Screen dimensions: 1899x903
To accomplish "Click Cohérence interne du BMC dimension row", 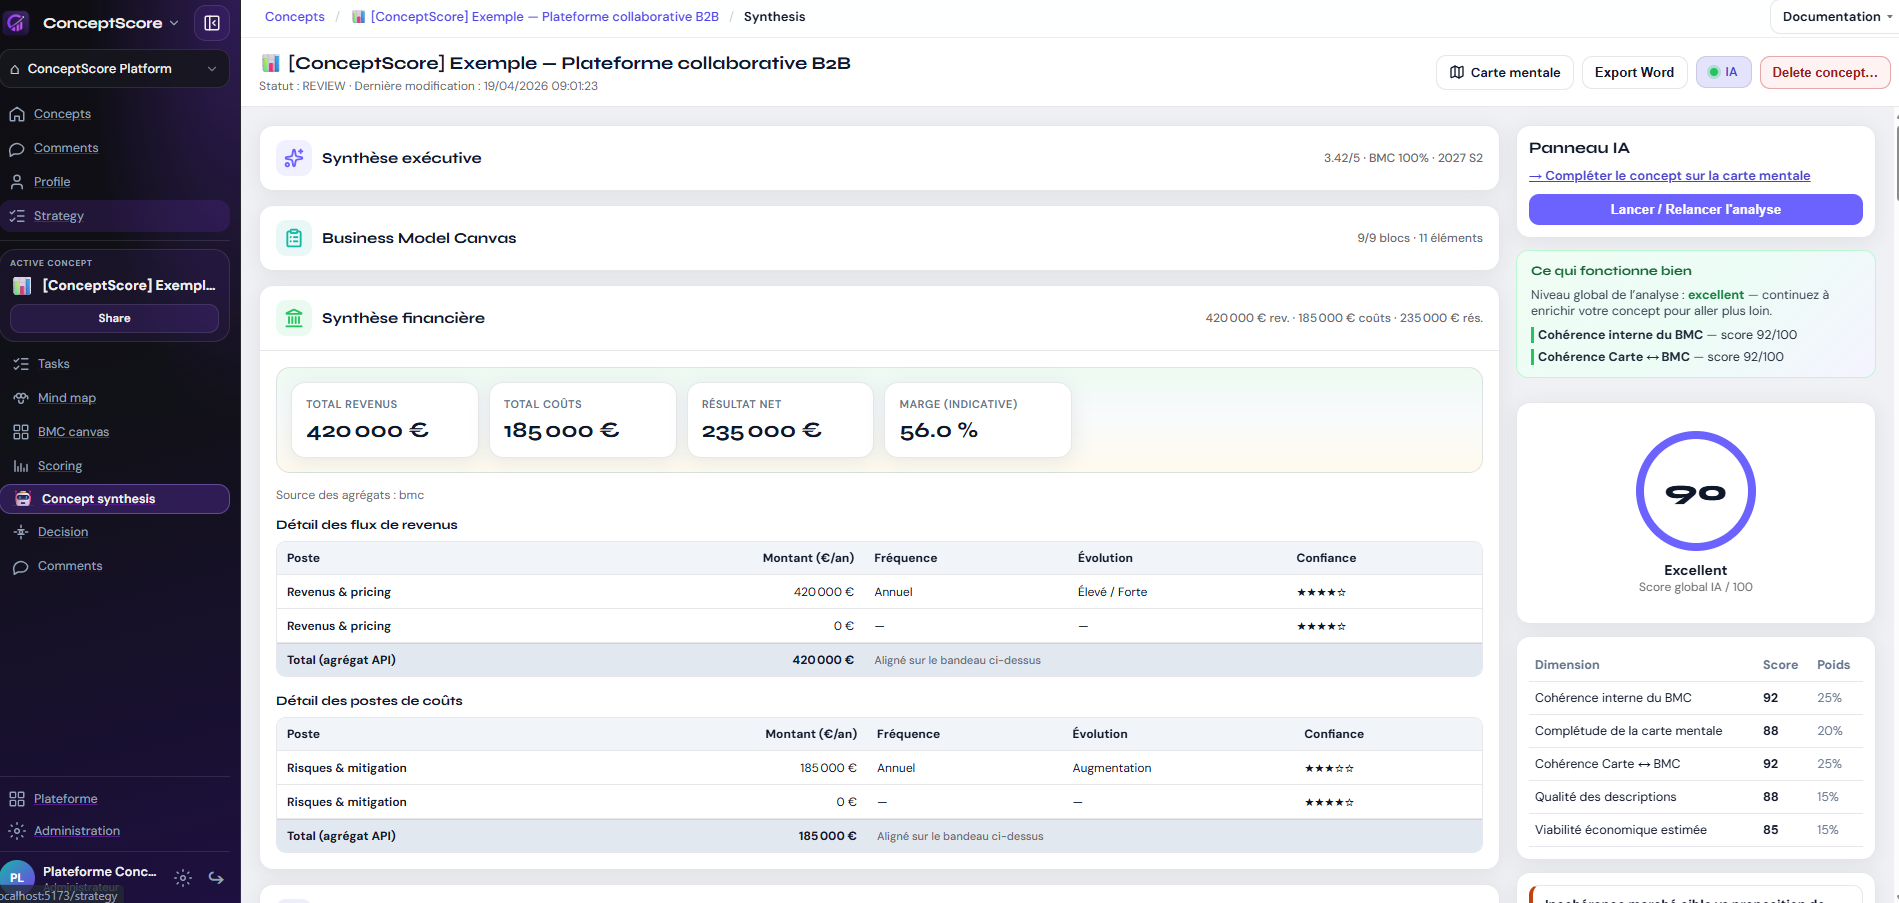I will click(x=1695, y=698).
